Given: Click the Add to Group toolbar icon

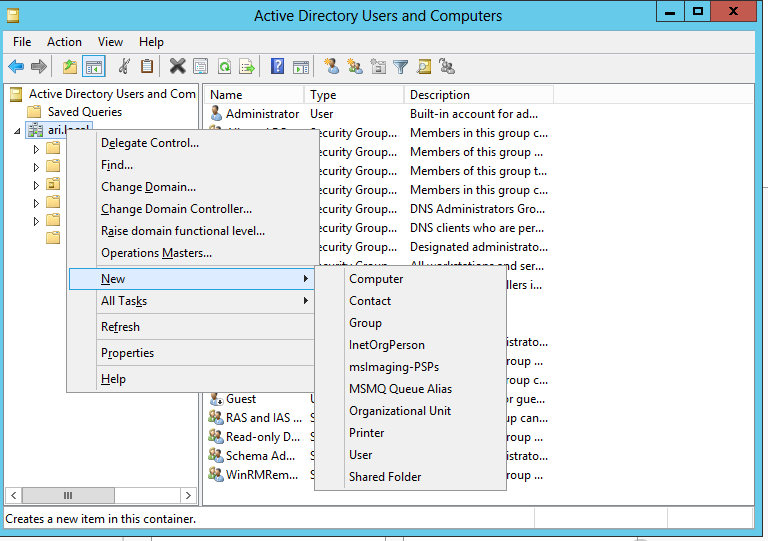Looking at the screenshot, I should tap(447, 66).
